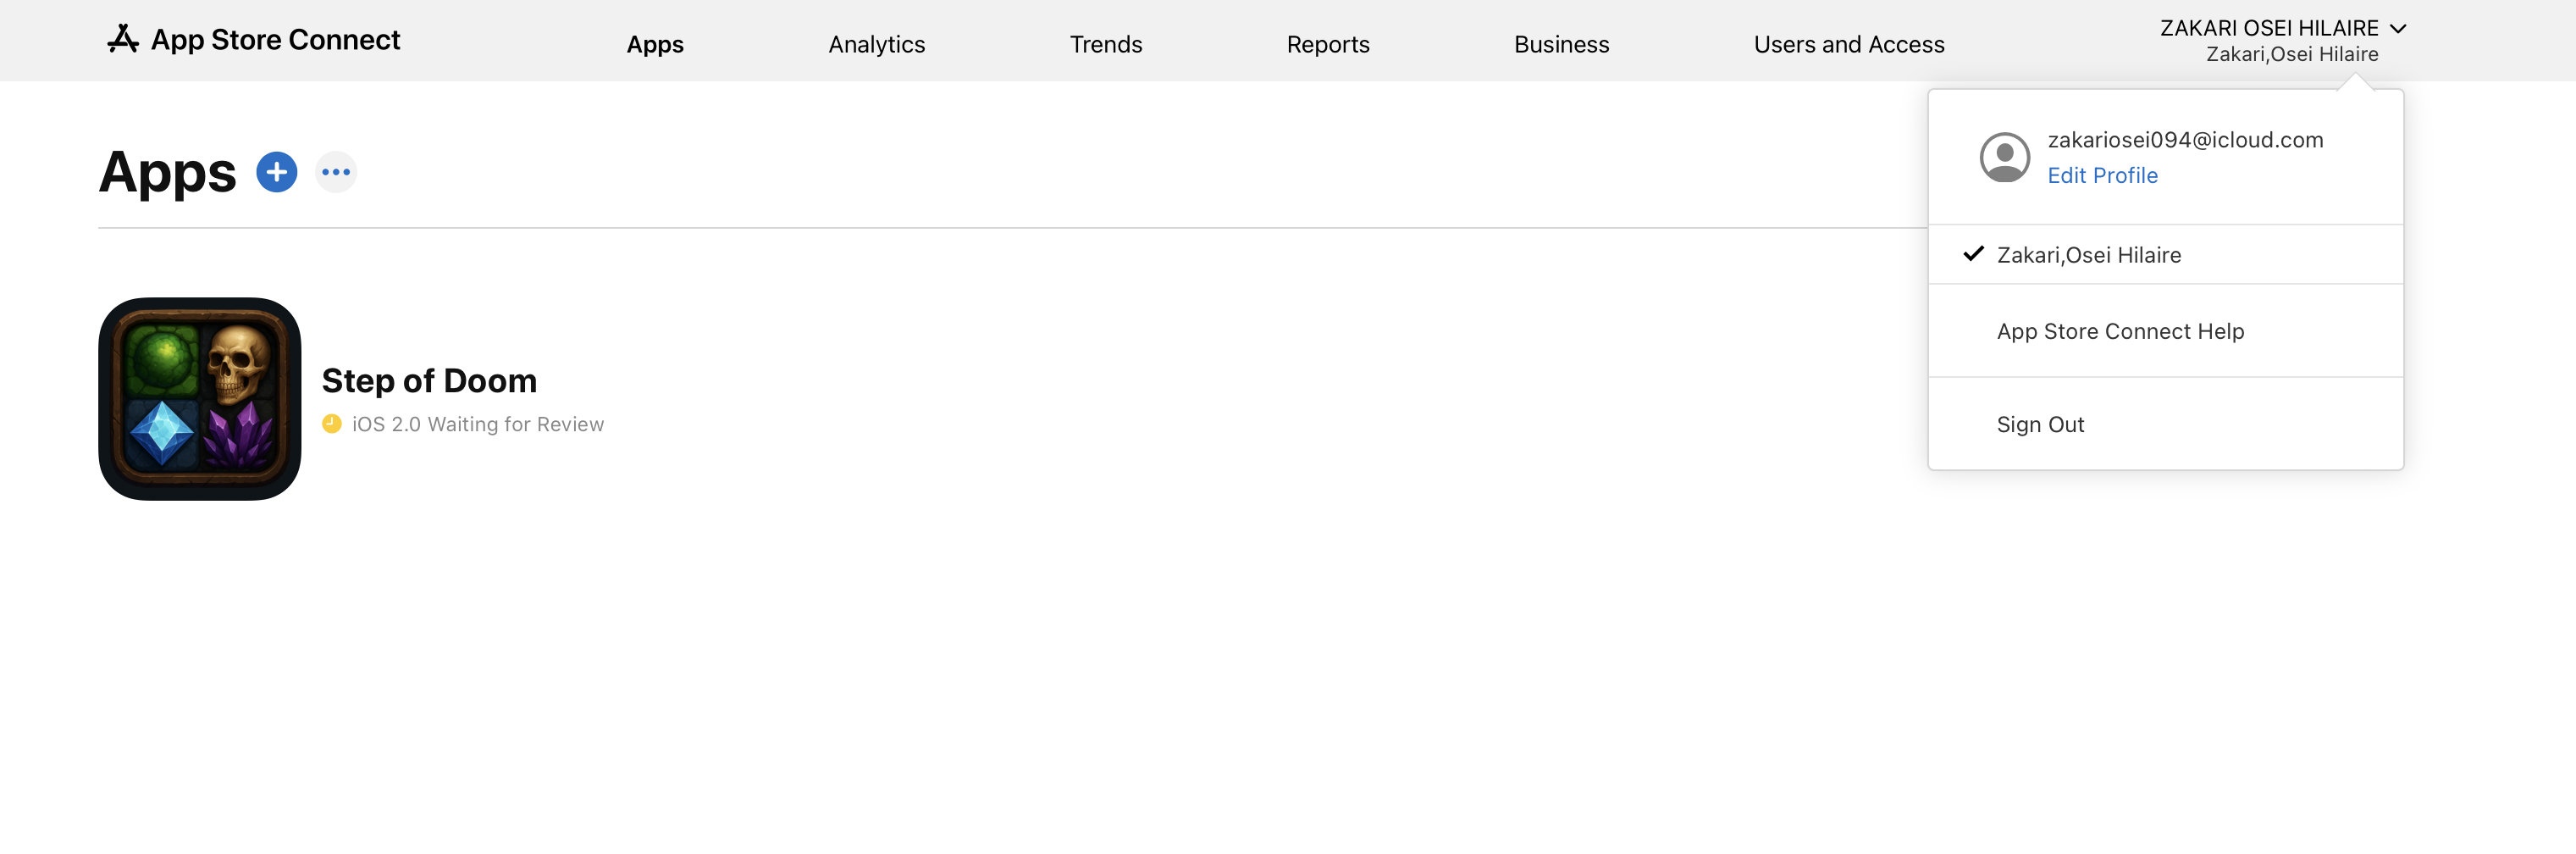Image resolution: width=2576 pixels, height=854 pixels.
Task: Open Users and Access tab
Action: [x=1848, y=44]
